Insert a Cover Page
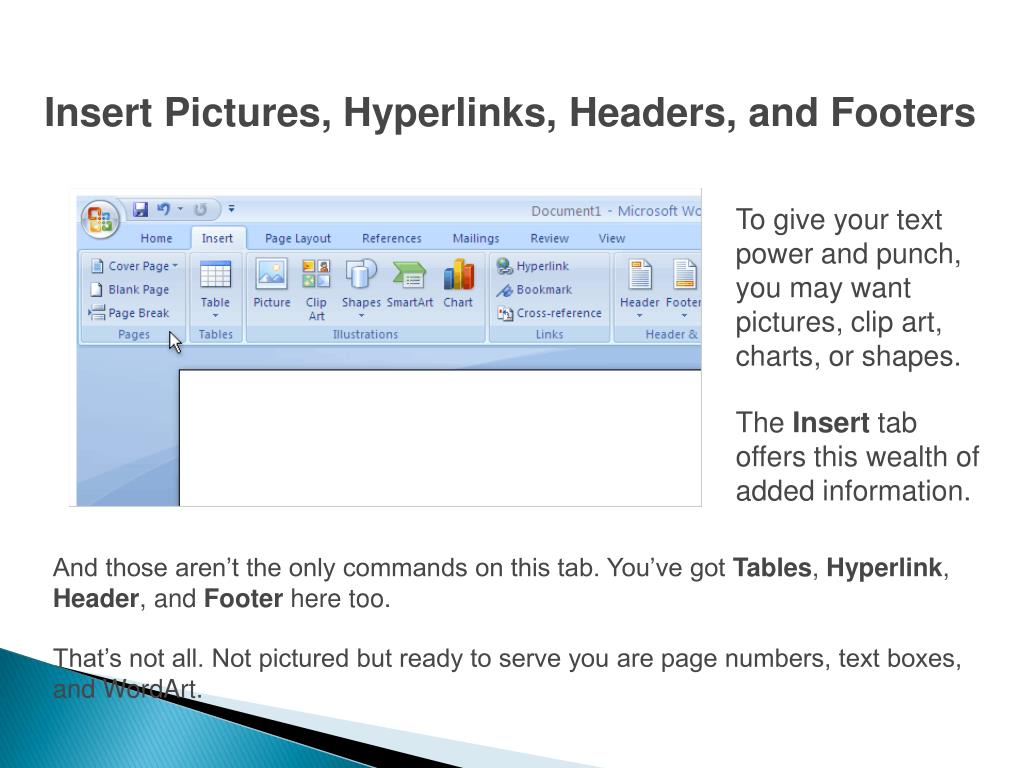 135,266
